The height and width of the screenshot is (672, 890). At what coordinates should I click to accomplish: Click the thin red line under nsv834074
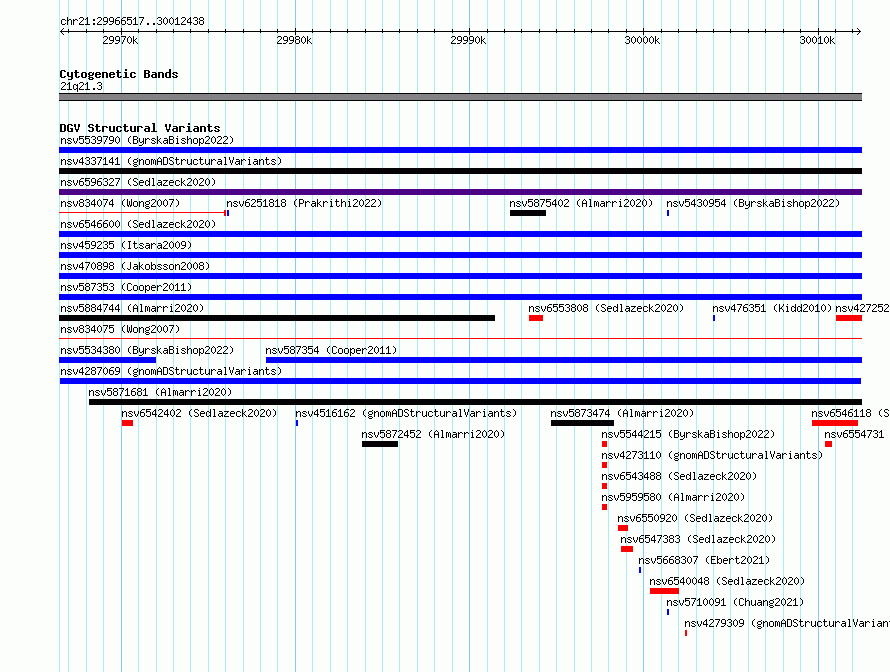[x=142, y=213]
